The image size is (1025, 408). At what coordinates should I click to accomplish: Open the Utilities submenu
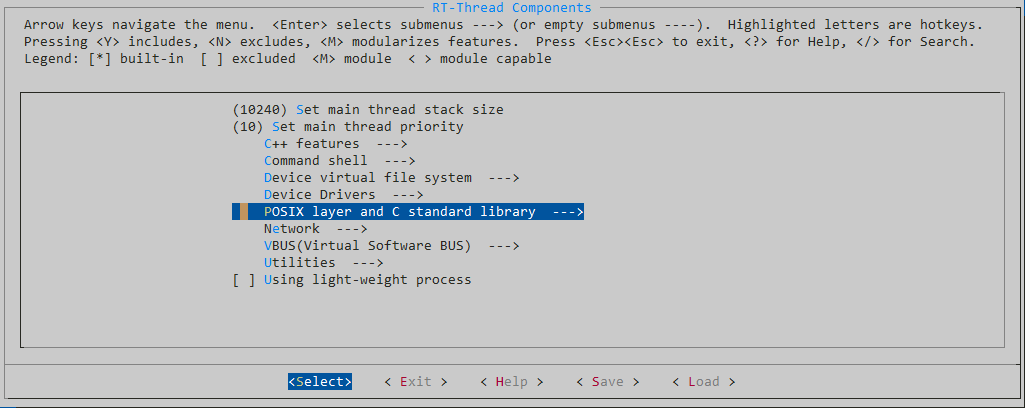pos(324,262)
